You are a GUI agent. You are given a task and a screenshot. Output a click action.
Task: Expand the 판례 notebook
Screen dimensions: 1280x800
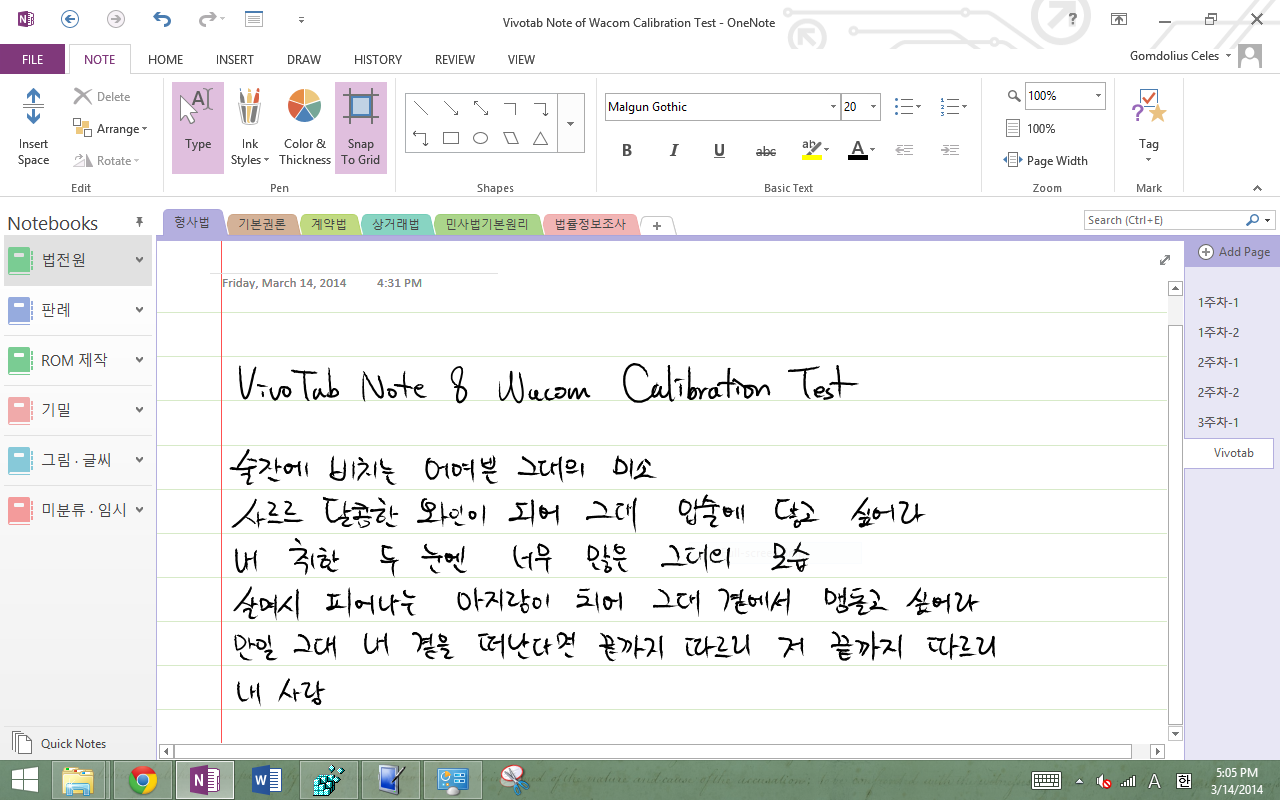[139, 310]
